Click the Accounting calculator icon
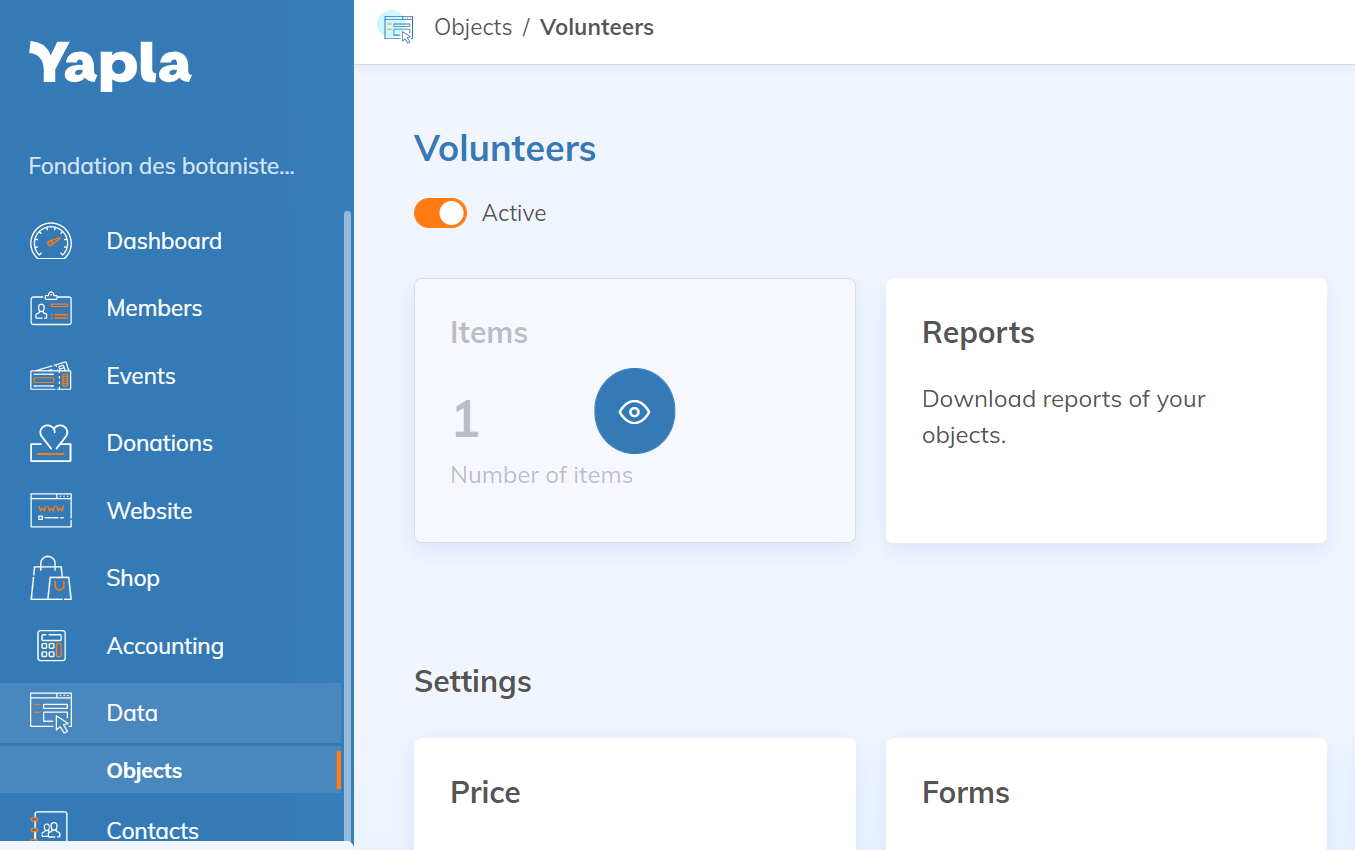 pos(51,646)
